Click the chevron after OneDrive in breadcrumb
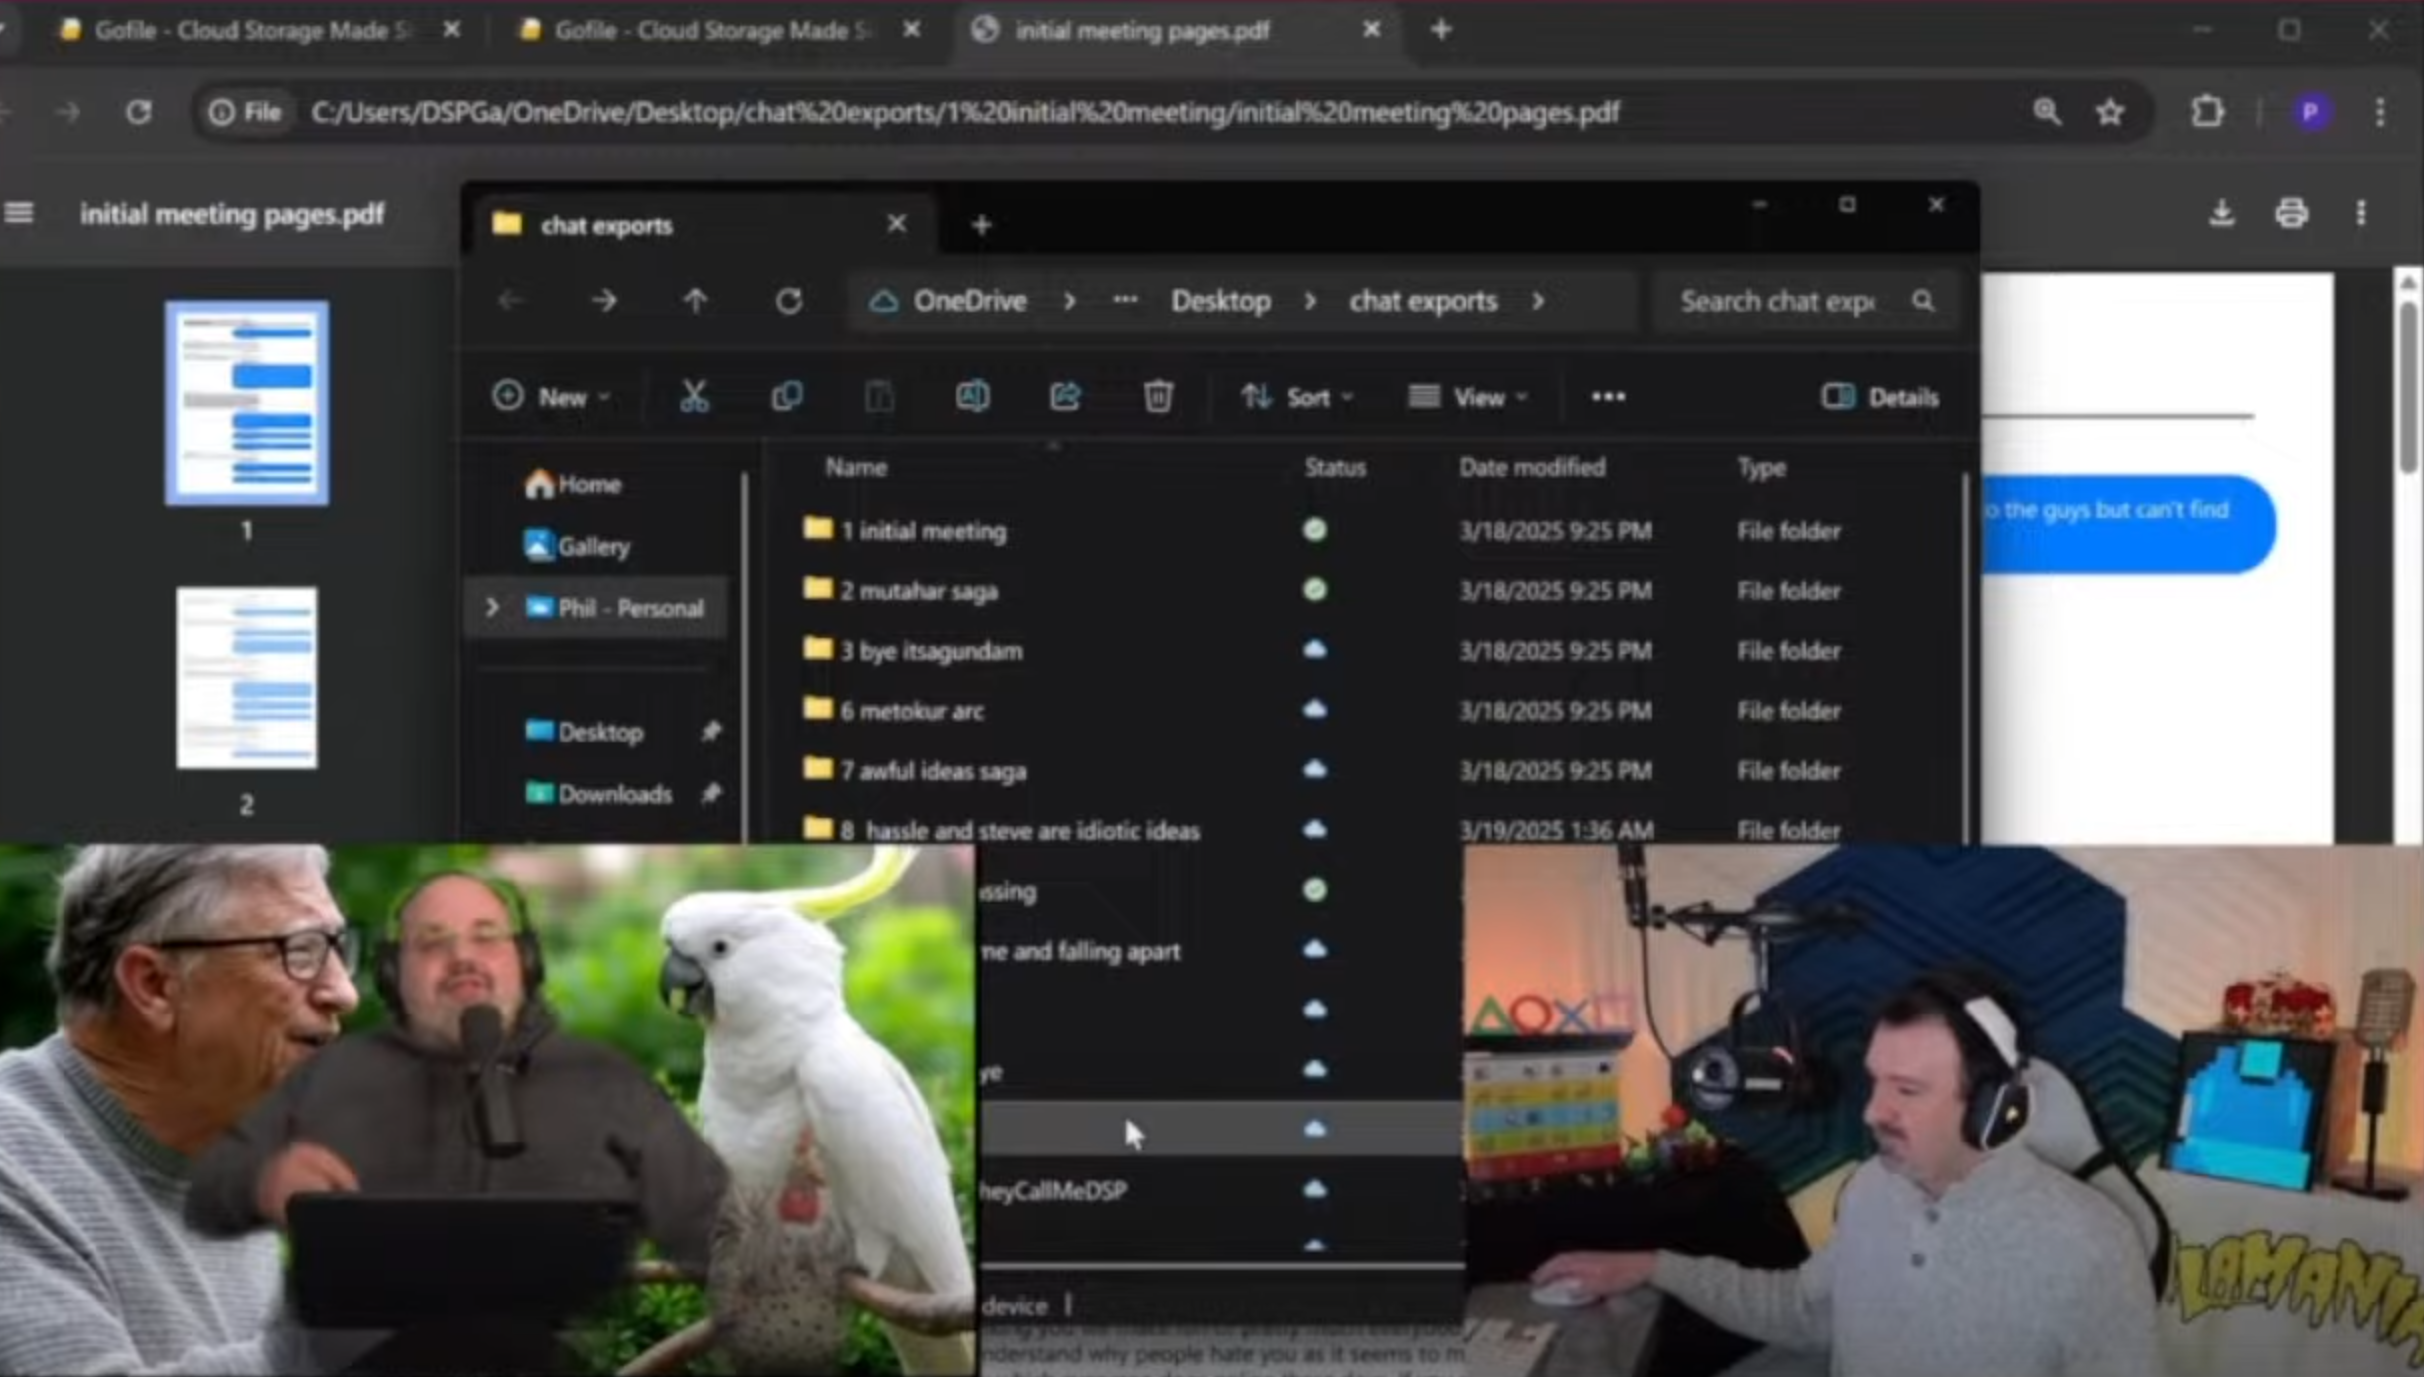Screen dimensions: 2424x1377 click(x=1069, y=301)
